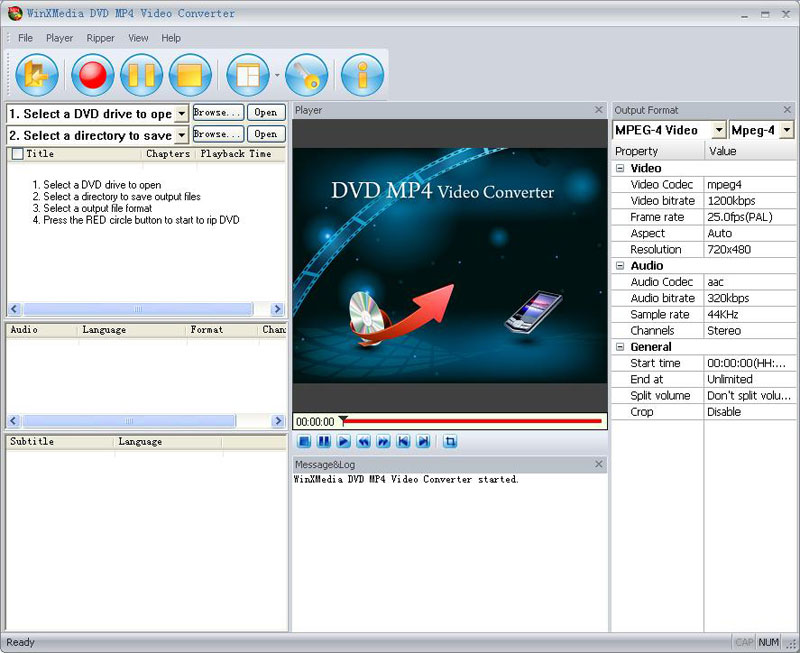800x653 pixels.
Task: Select the Sample rate value '44KHz'
Action: 750,315
